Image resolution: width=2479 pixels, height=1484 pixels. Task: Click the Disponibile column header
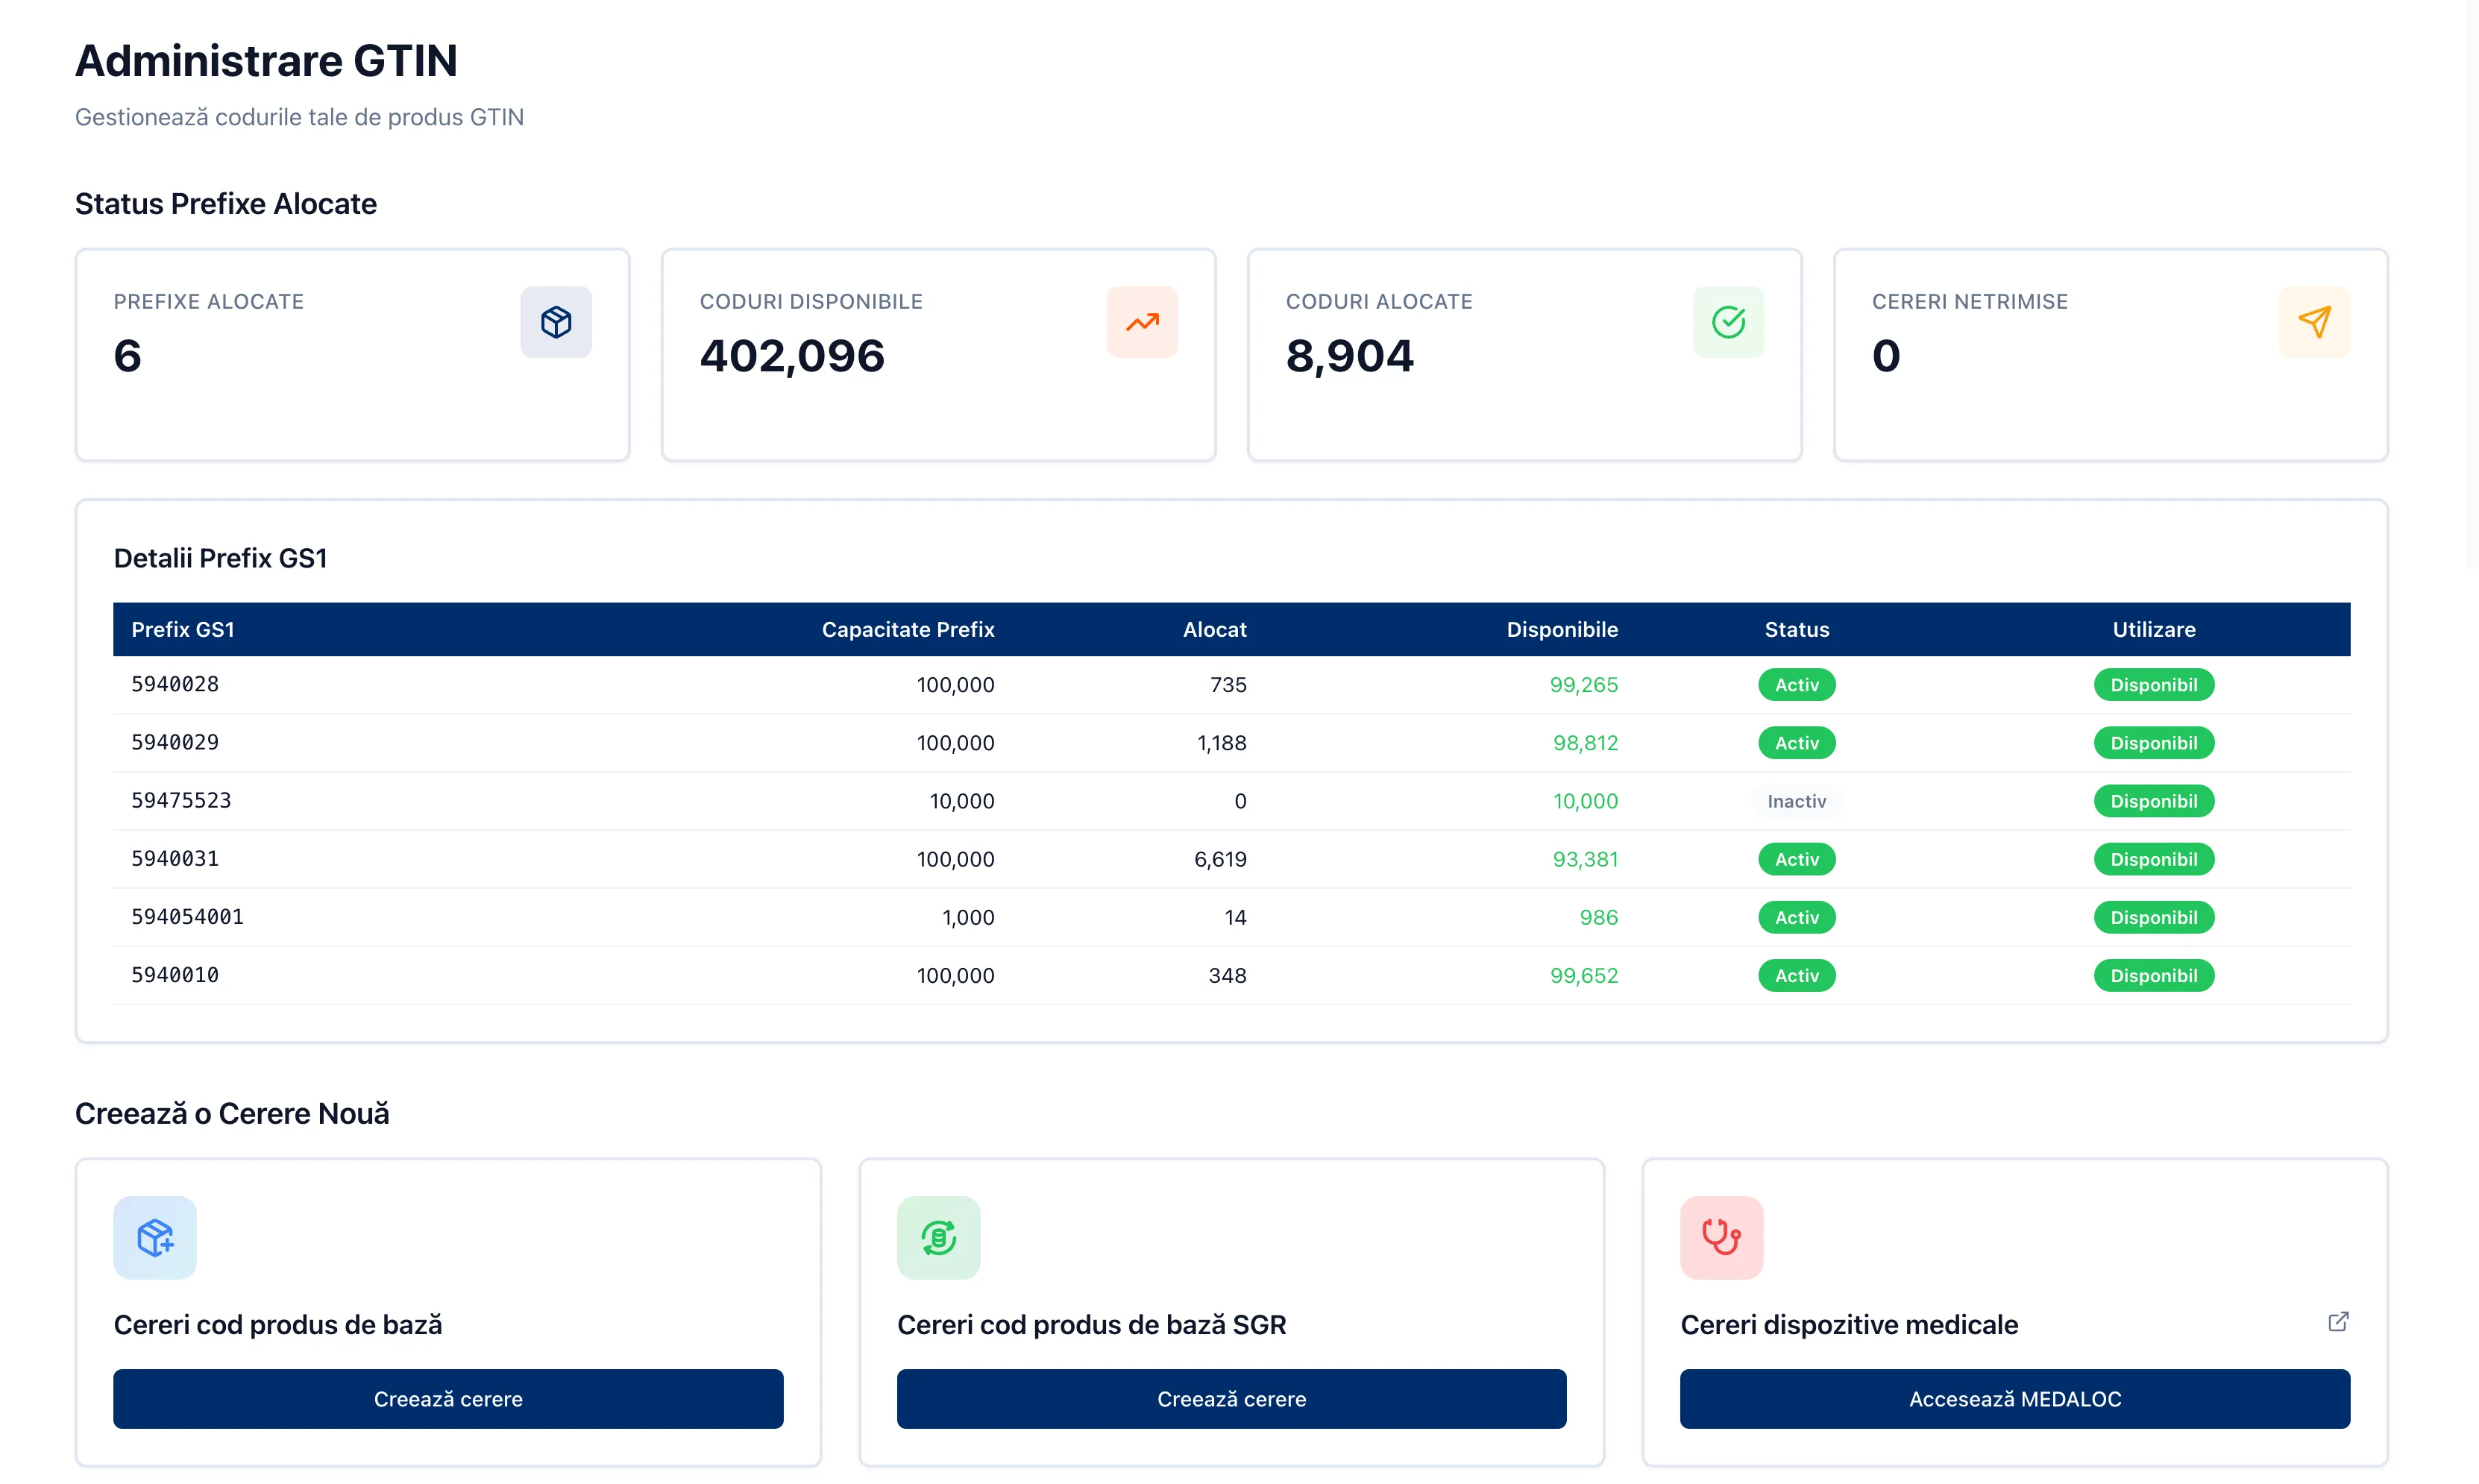click(x=1561, y=629)
